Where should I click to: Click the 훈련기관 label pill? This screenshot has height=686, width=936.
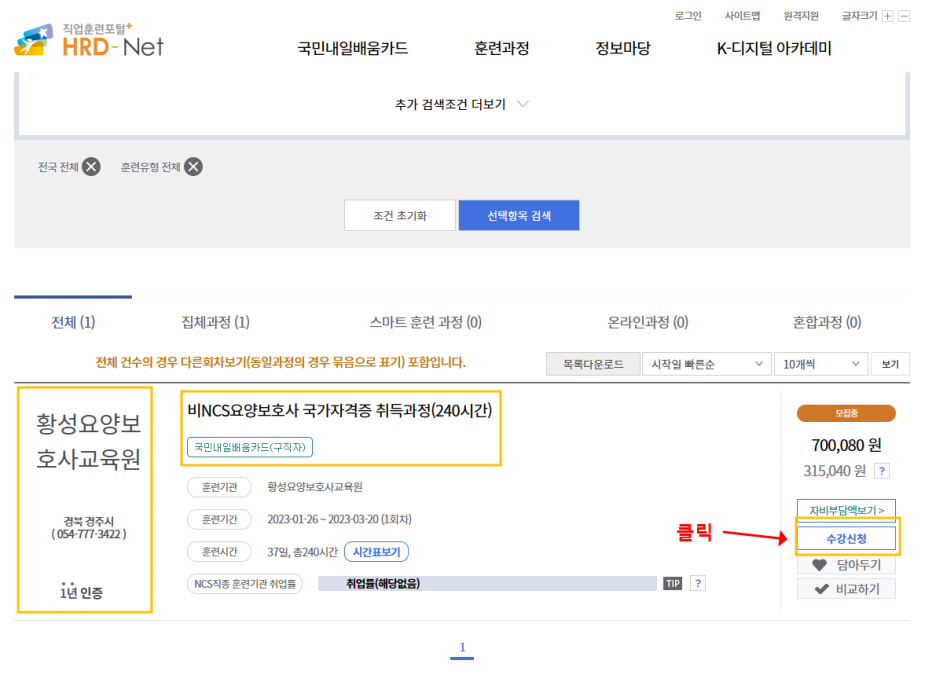click(219, 487)
